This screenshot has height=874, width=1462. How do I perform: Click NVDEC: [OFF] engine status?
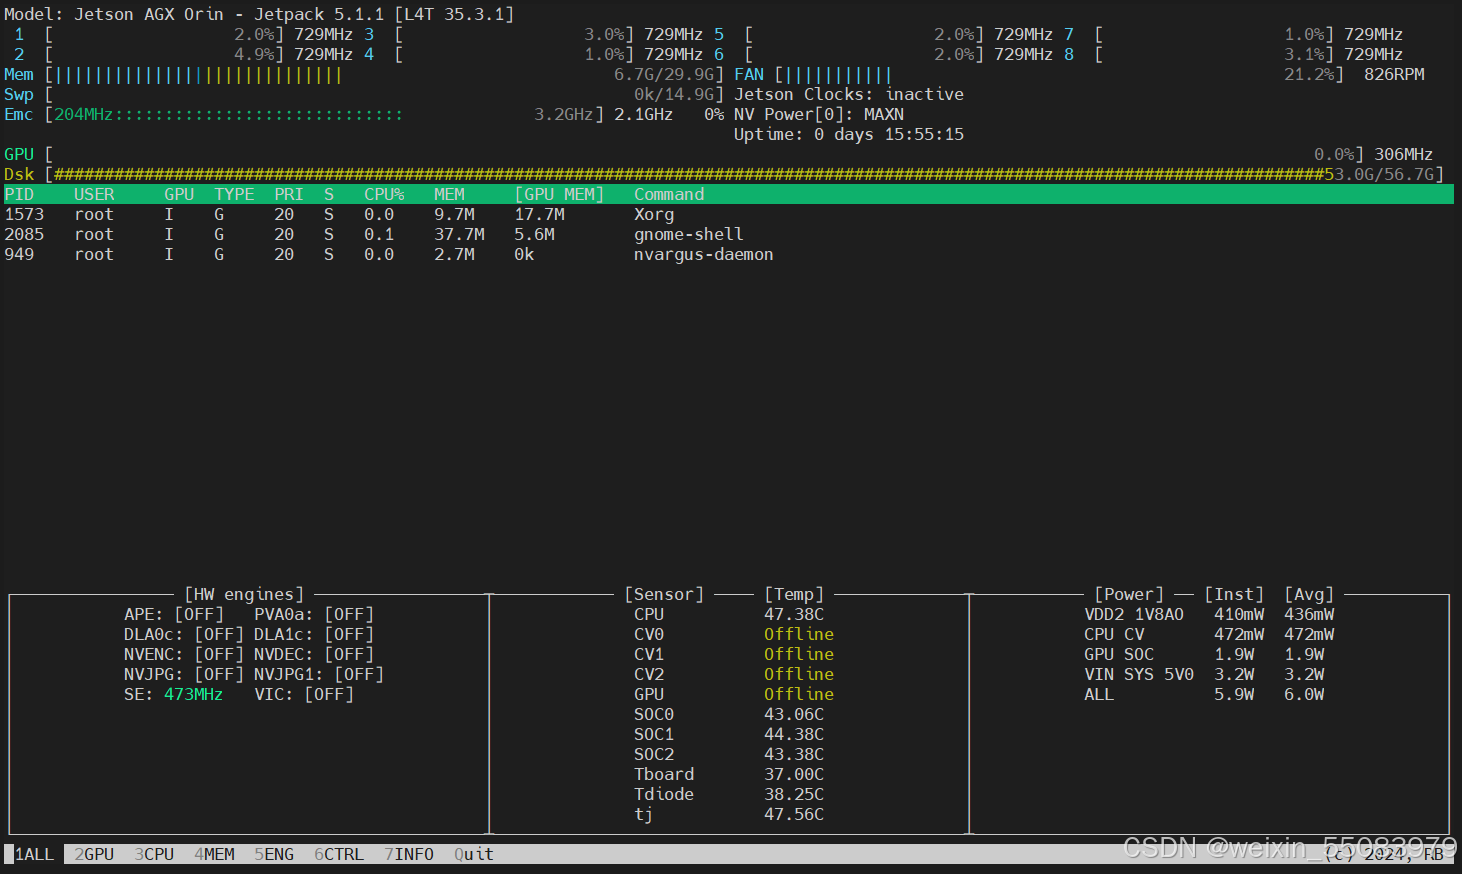pos(314,654)
